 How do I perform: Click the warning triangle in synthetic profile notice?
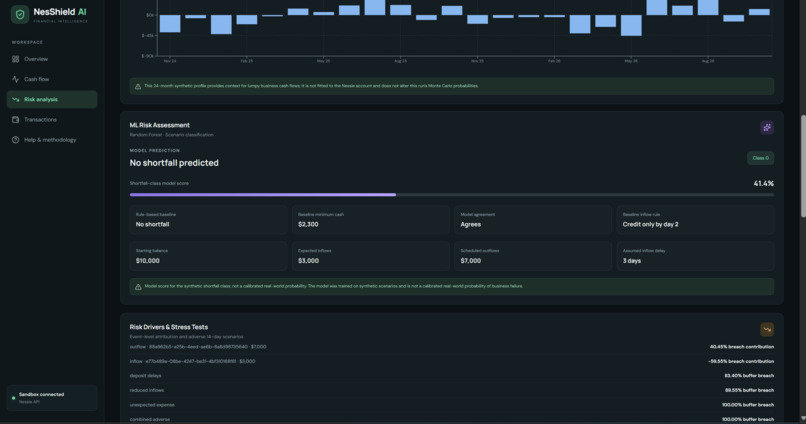pos(138,86)
